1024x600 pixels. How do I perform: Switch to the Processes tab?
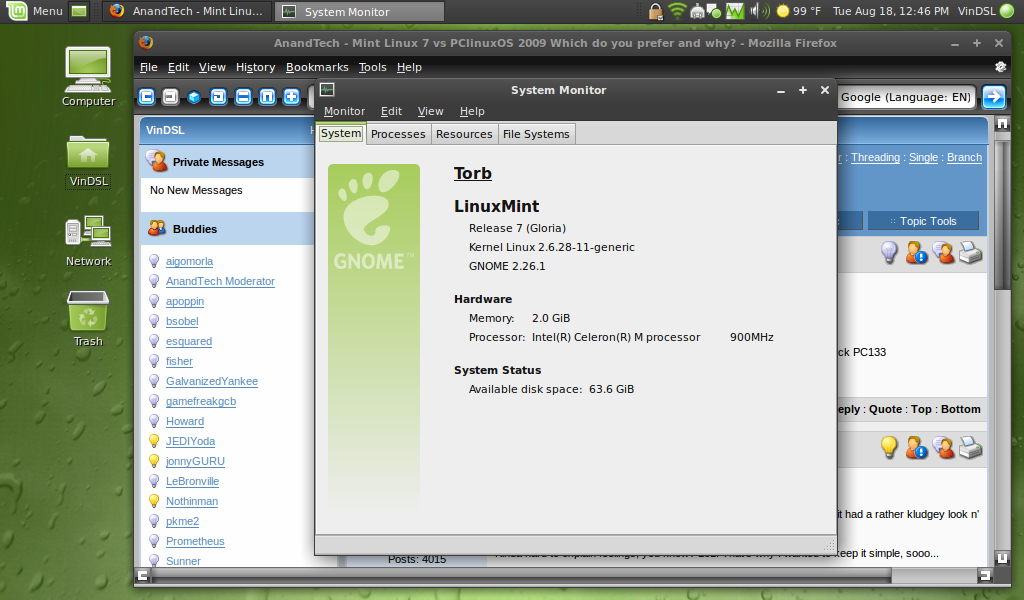pos(398,134)
